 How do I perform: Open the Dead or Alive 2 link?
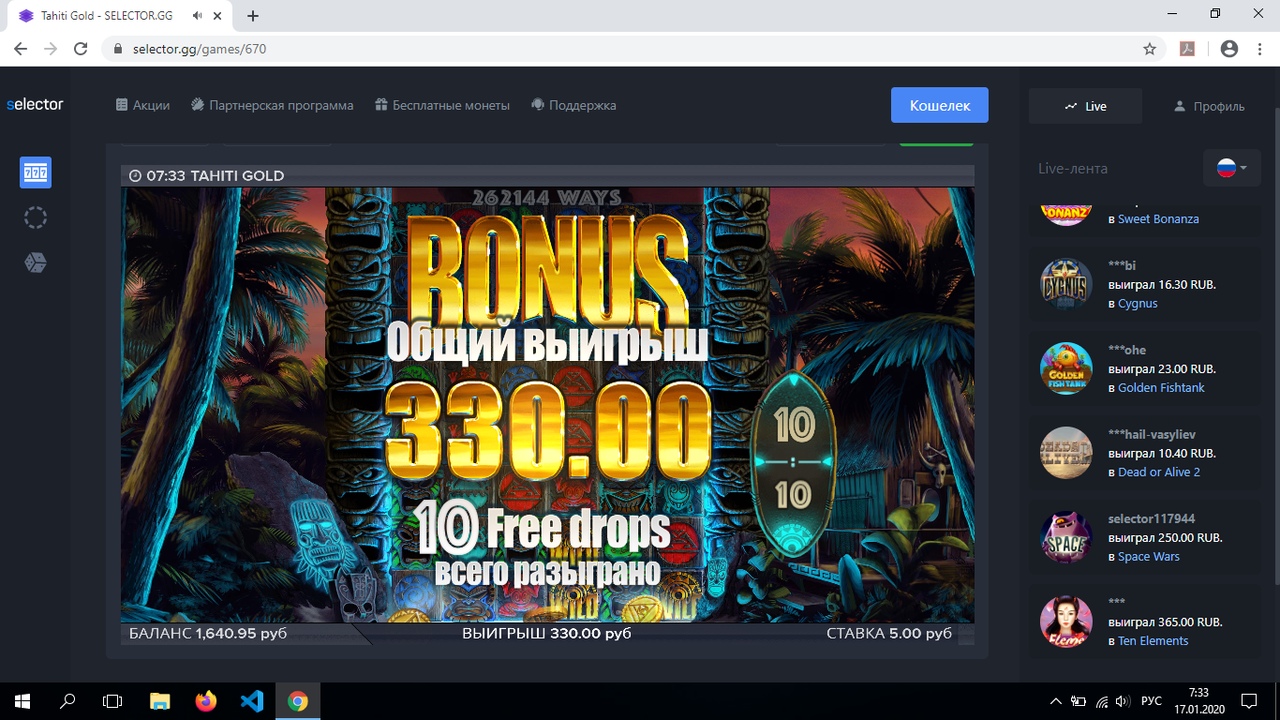[1159, 472]
